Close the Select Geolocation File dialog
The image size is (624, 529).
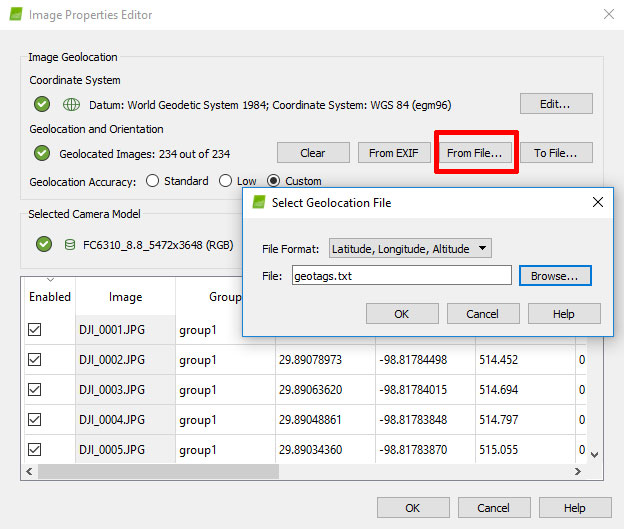pos(597,203)
